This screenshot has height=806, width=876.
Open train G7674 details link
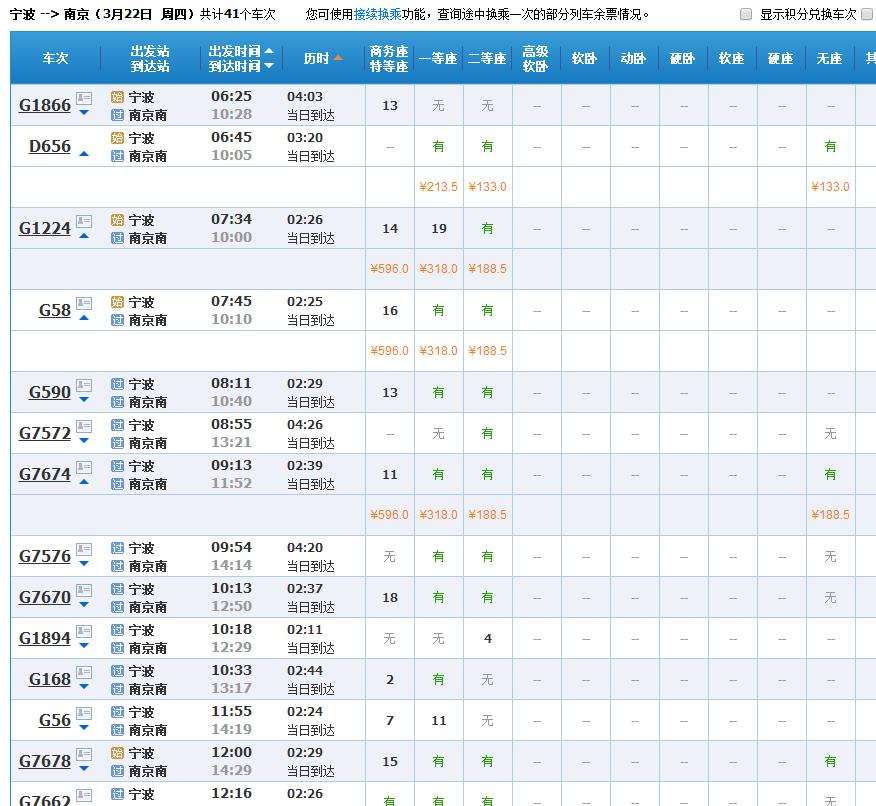point(45,474)
